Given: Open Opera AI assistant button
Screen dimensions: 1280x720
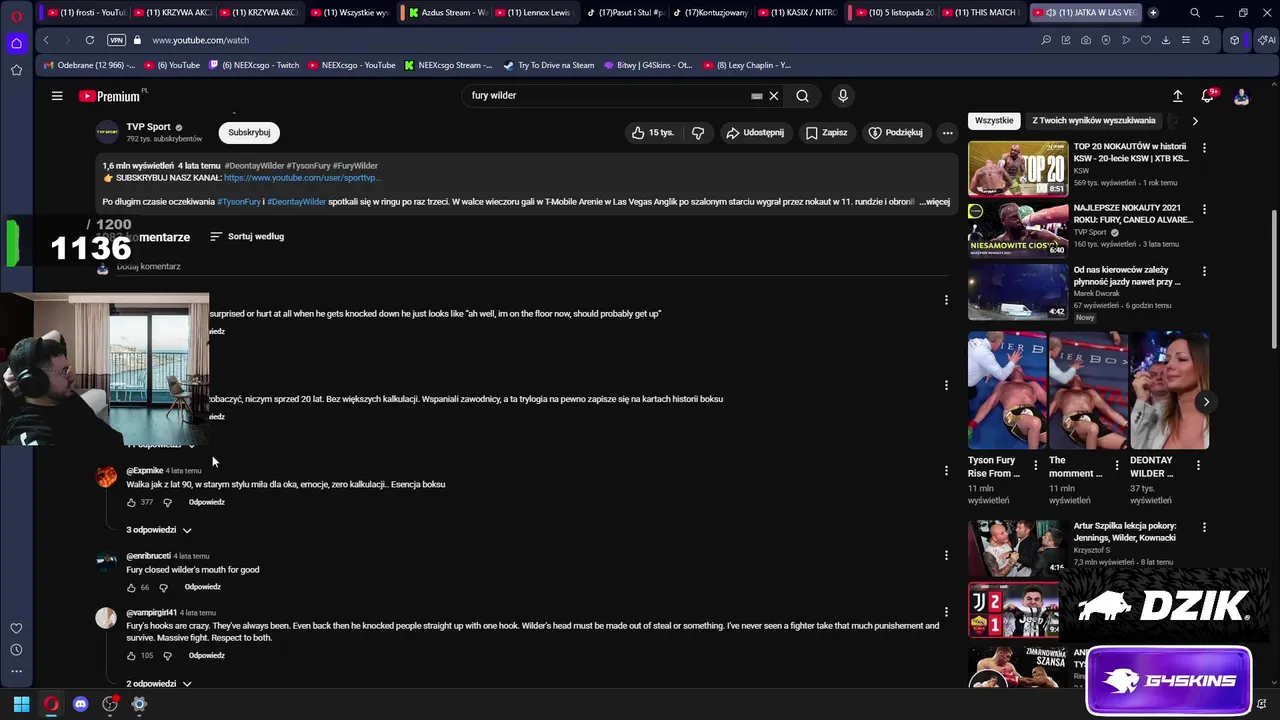Looking at the screenshot, I should 1266,40.
